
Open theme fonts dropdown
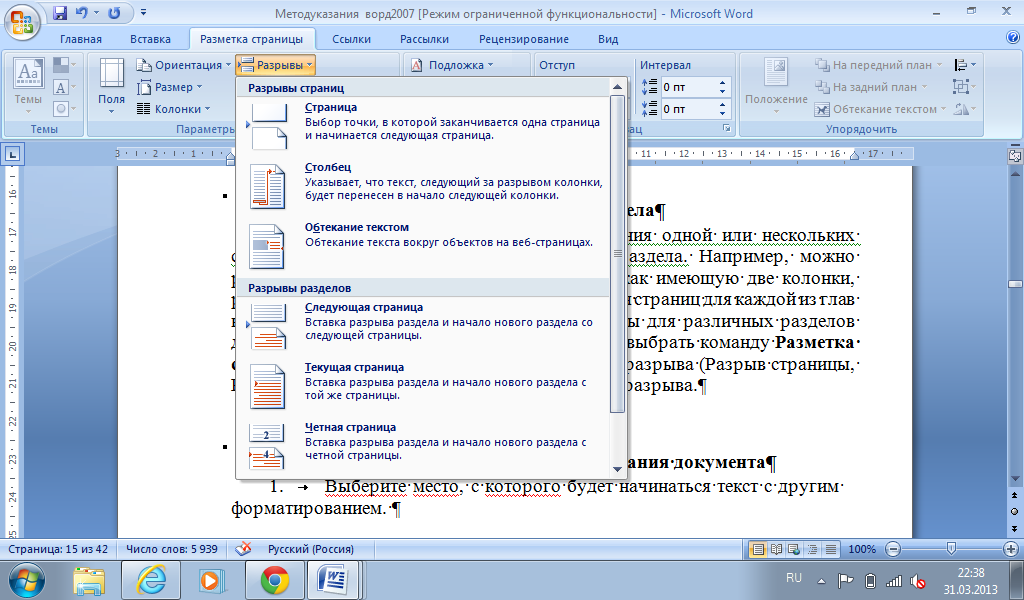tap(64, 87)
